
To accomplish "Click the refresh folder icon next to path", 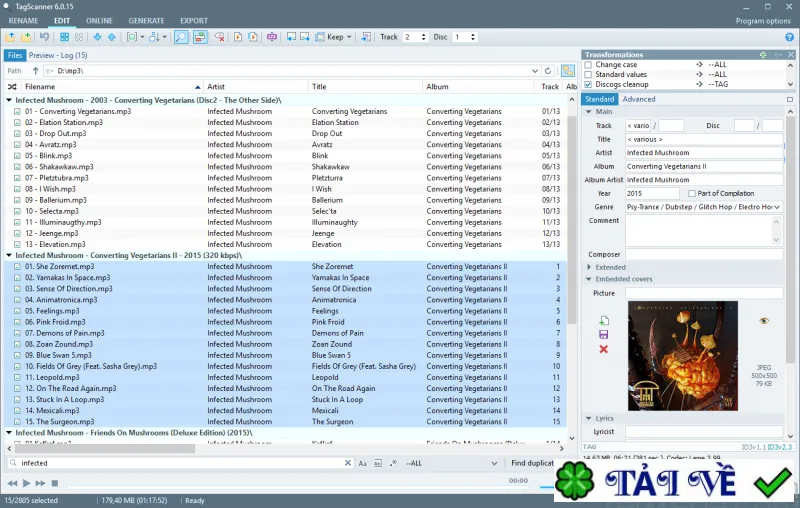I will [548, 71].
